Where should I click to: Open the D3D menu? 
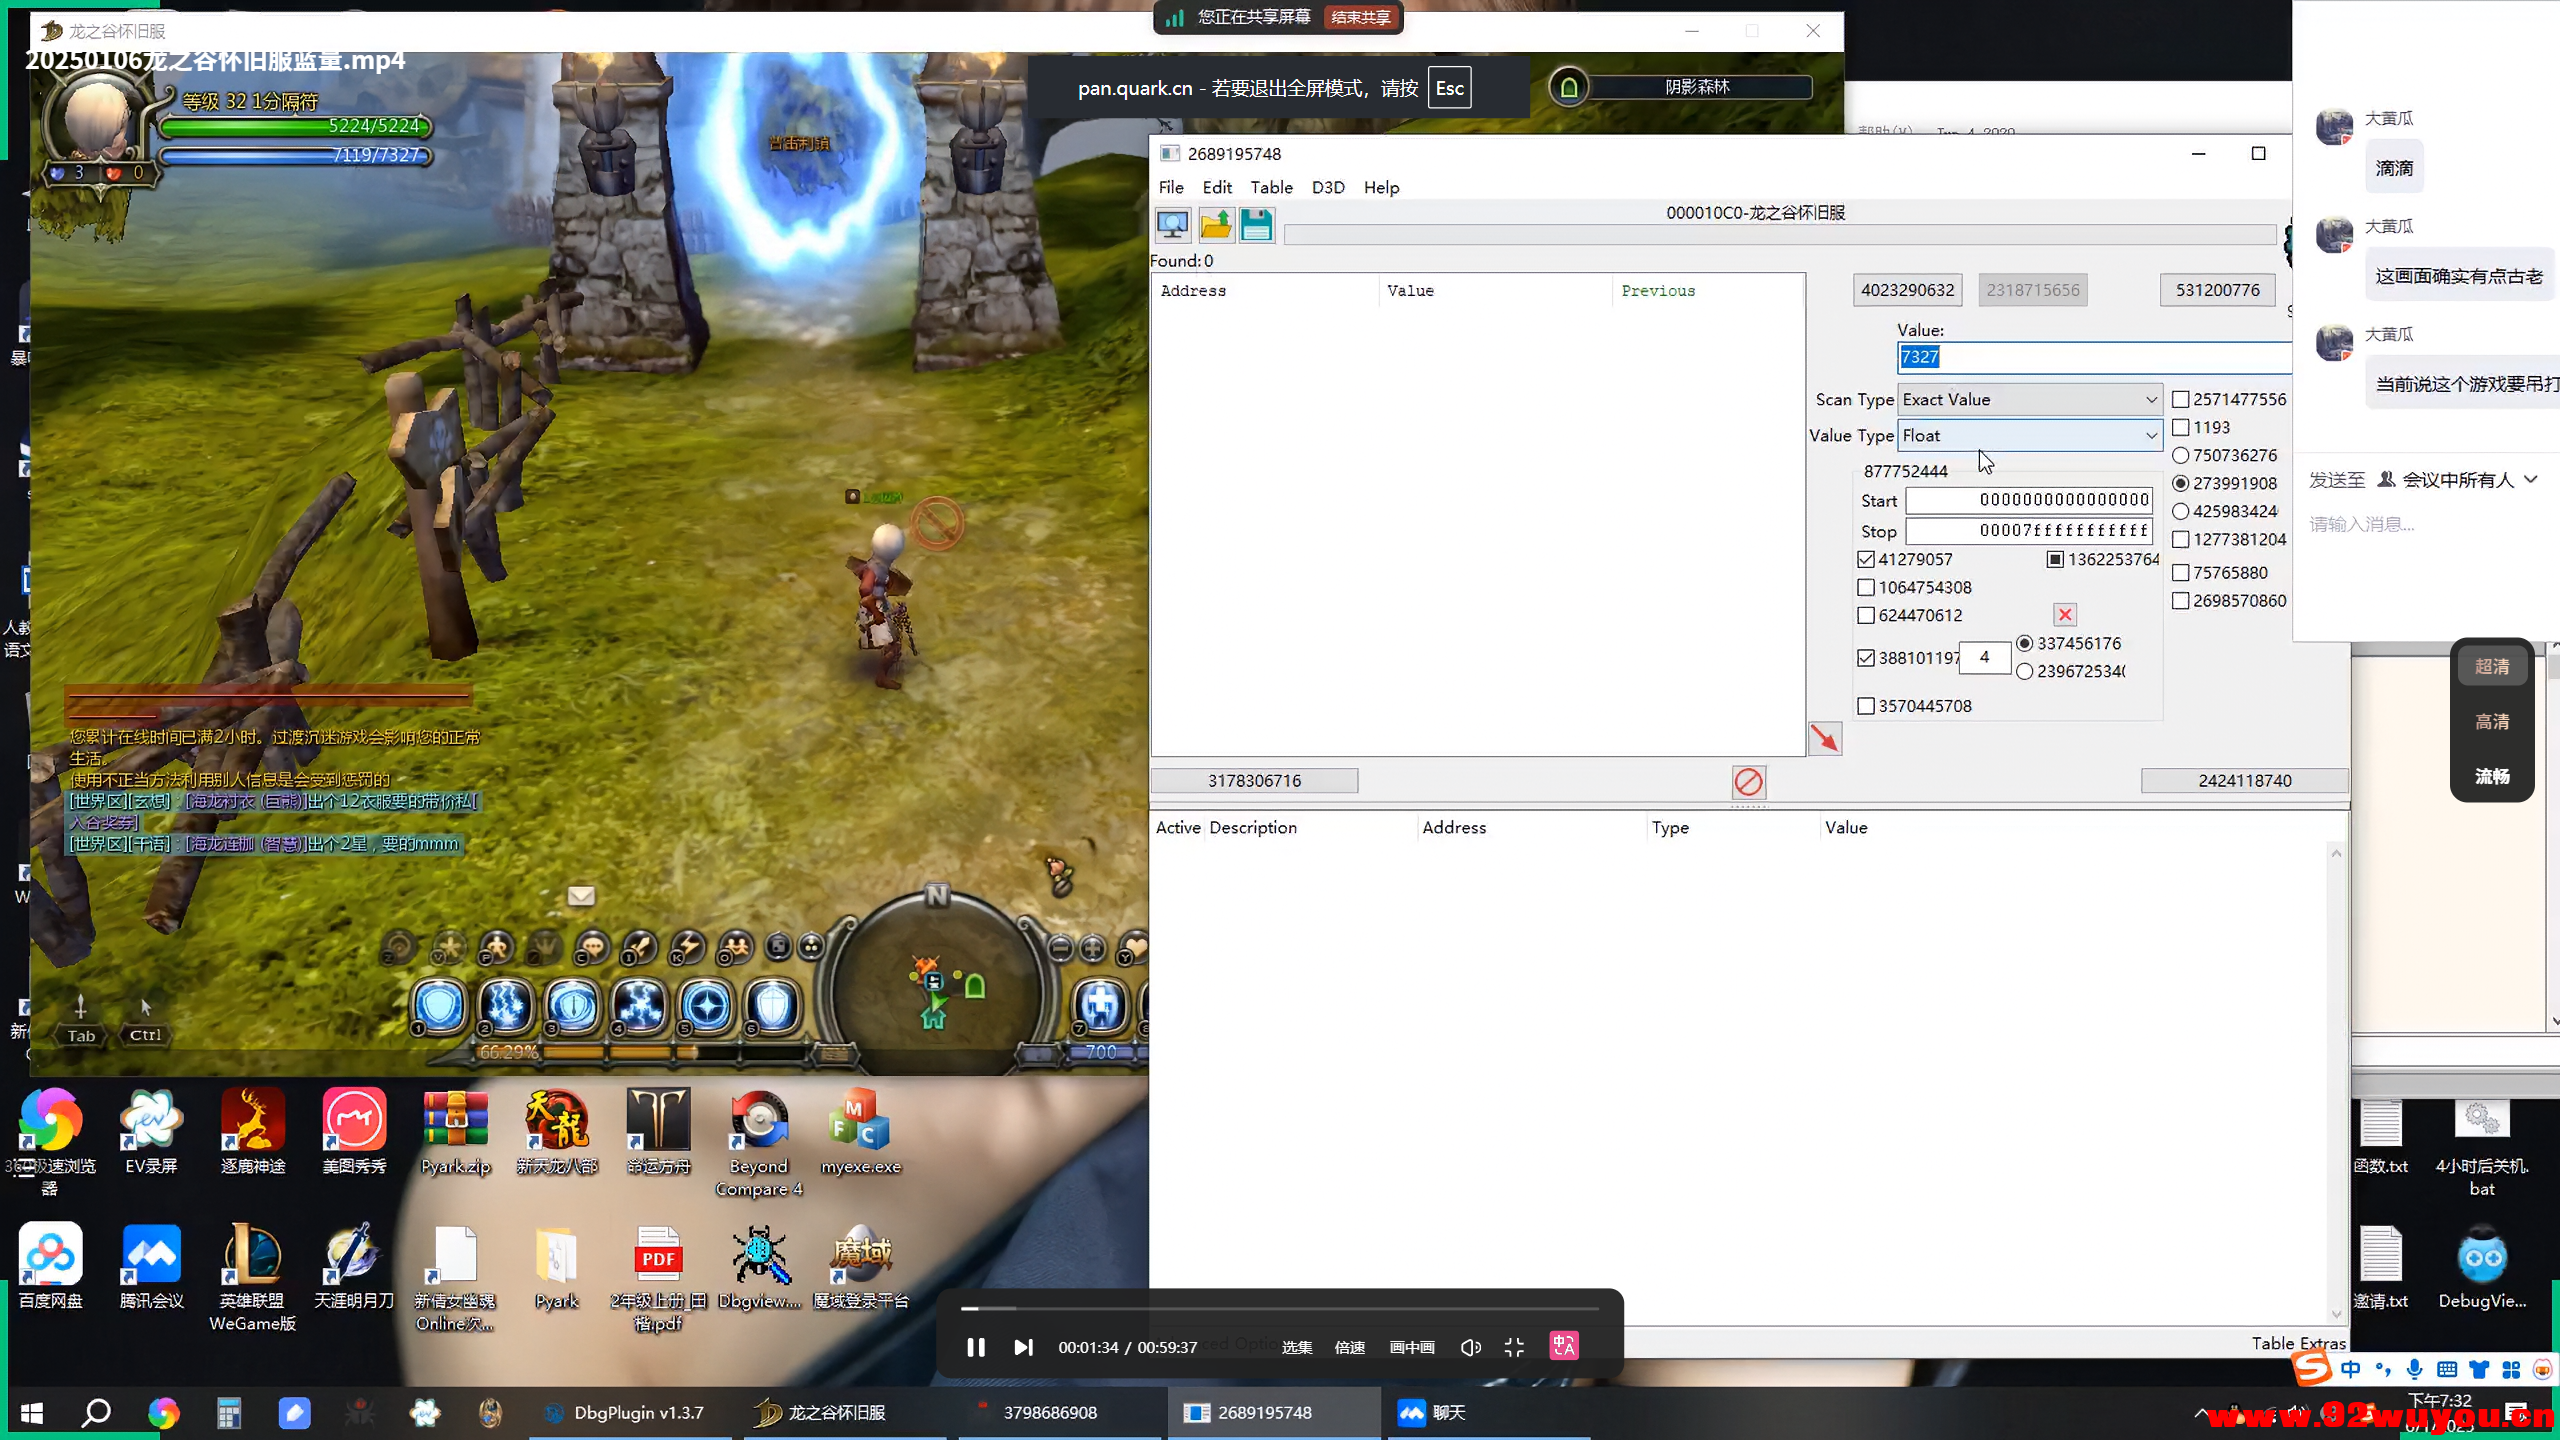(1327, 187)
